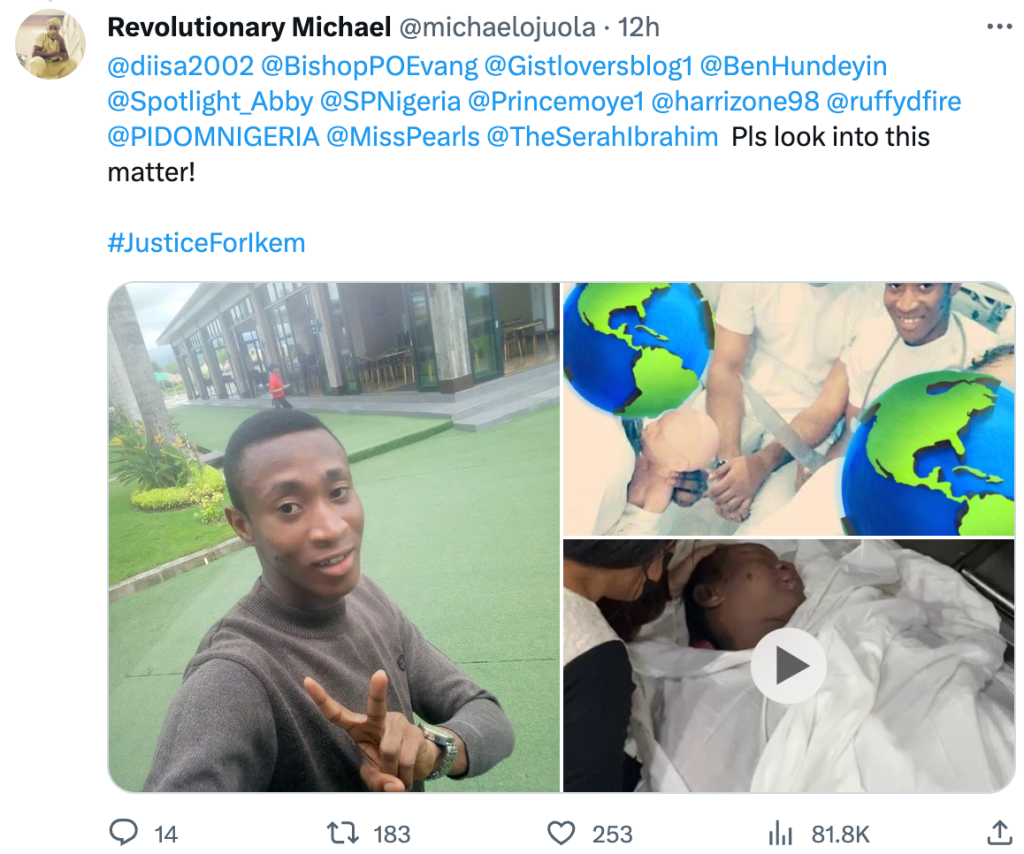Click the @Gistloversblog1 mention
The image size is (1024, 854).
pyautogui.click(x=590, y=66)
